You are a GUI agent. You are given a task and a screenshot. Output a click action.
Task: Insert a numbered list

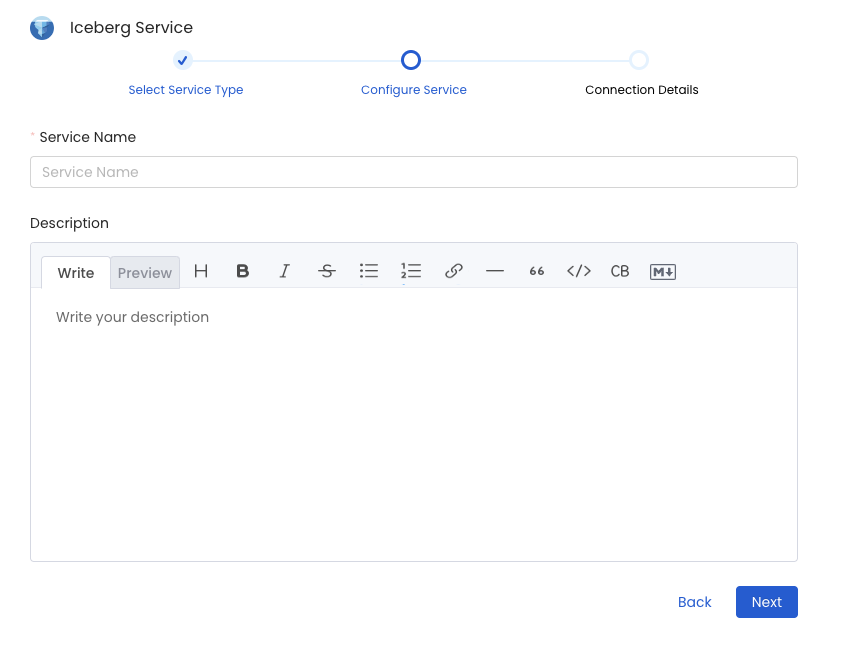pyautogui.click(x=411, y=270)
